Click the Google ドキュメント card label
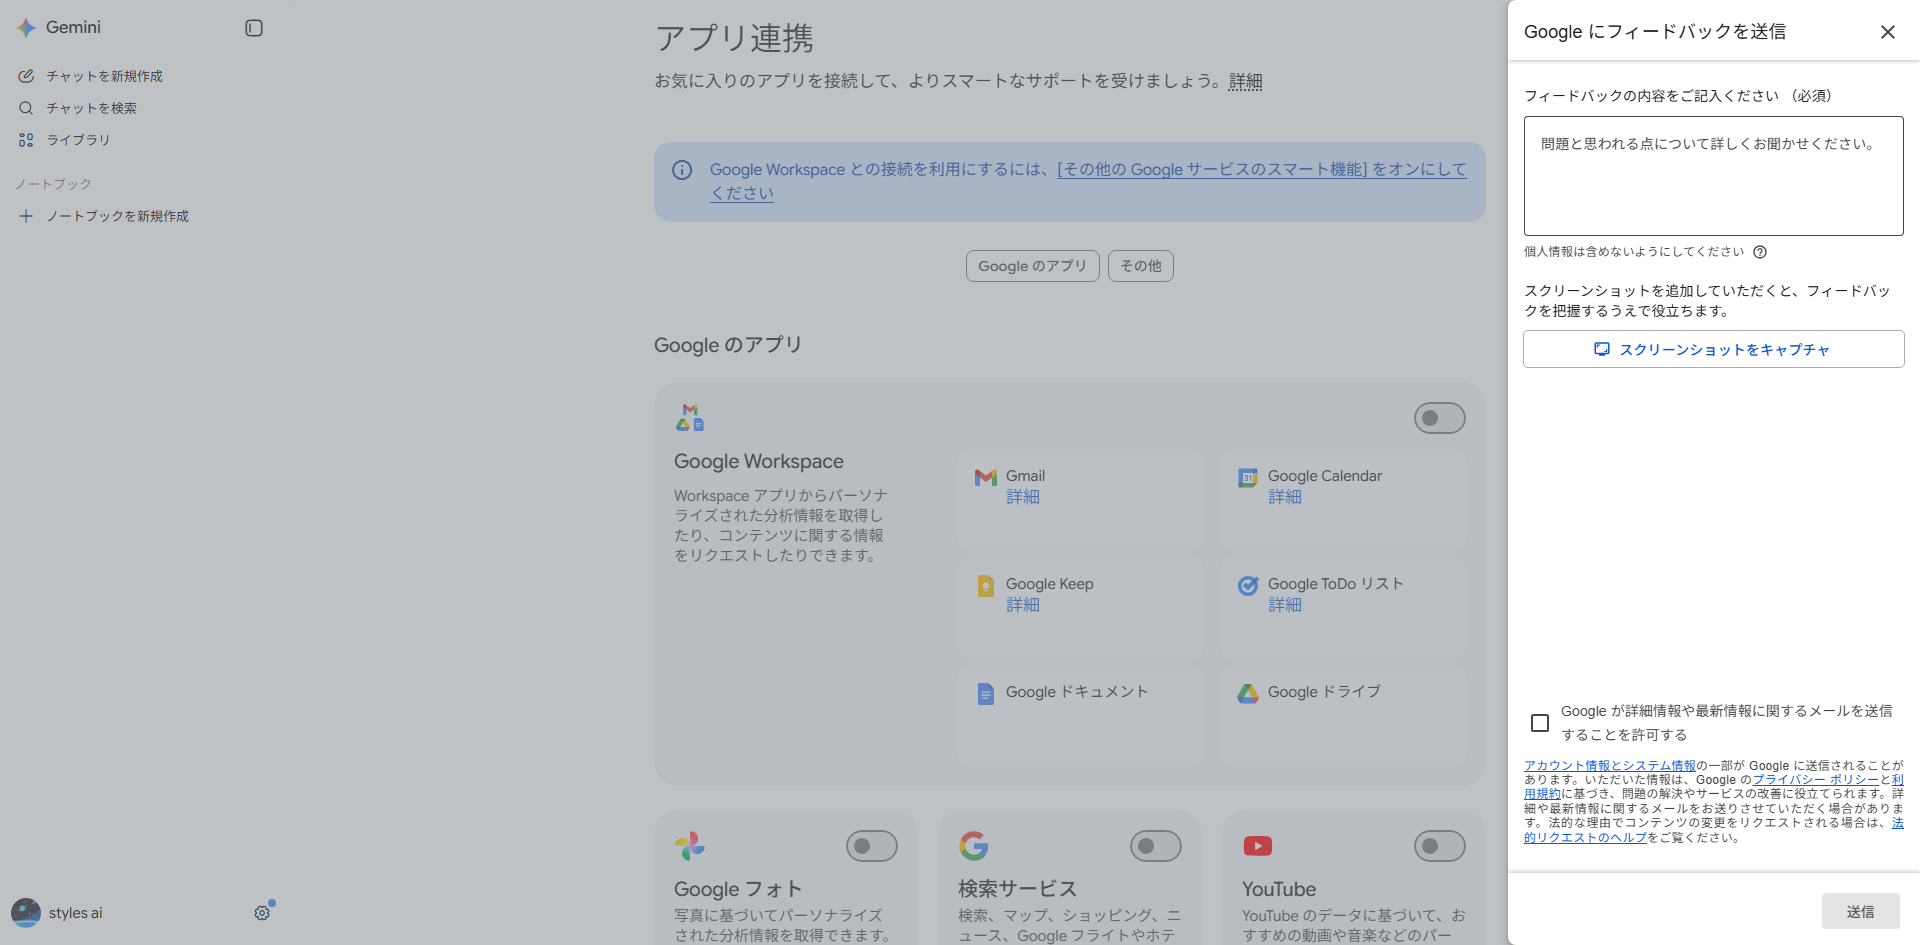1920x945 pixels. click(x=1077, y=692)
